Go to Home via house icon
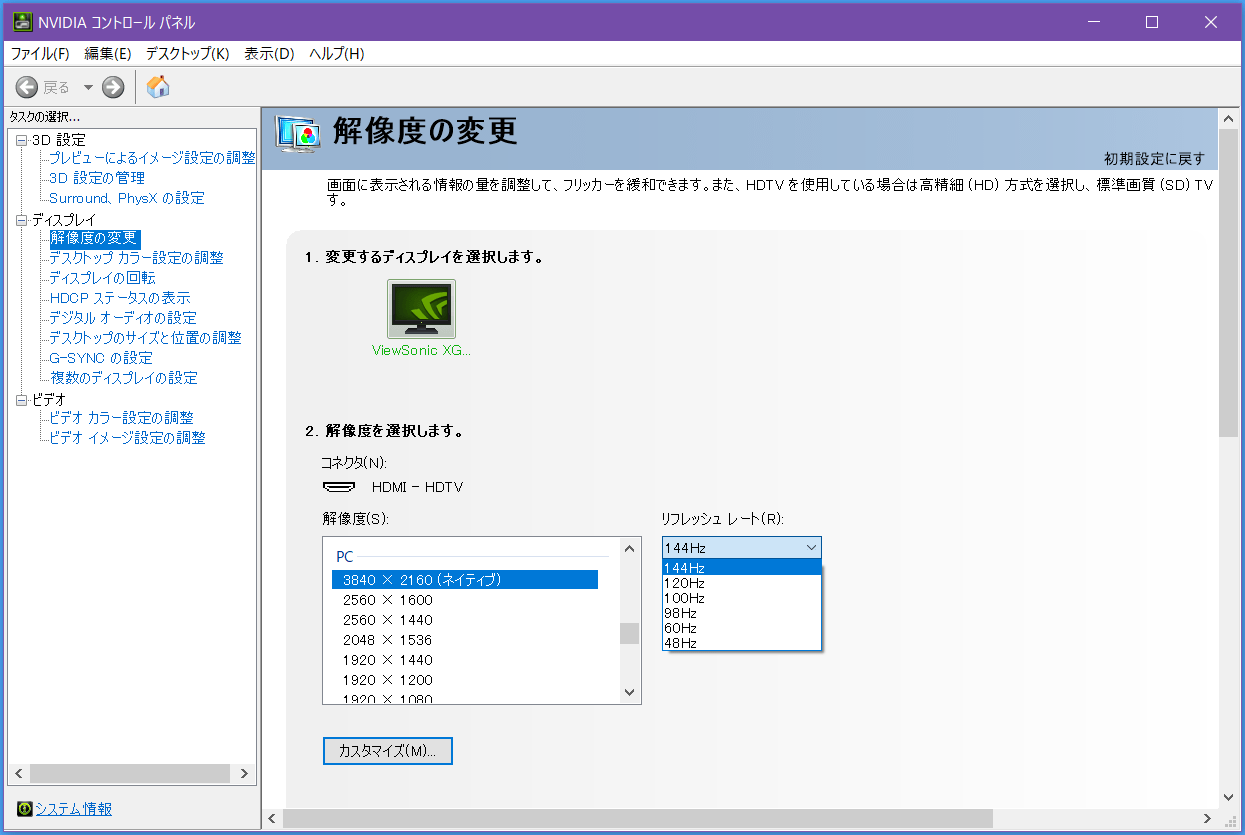Viewport: 1245px width, 835px height. tap(158, 87)
